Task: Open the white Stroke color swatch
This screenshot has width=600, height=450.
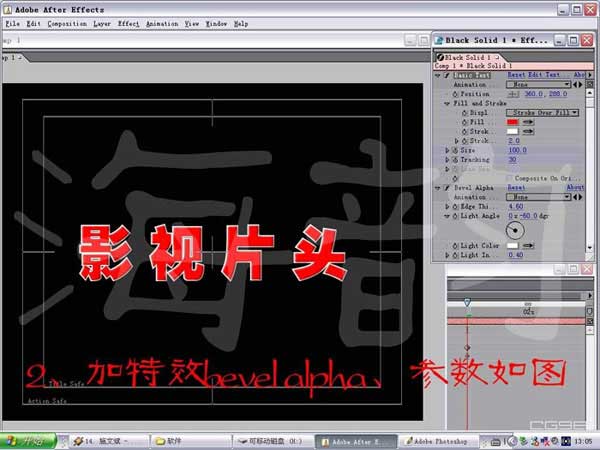Action: tap(512, 132)
